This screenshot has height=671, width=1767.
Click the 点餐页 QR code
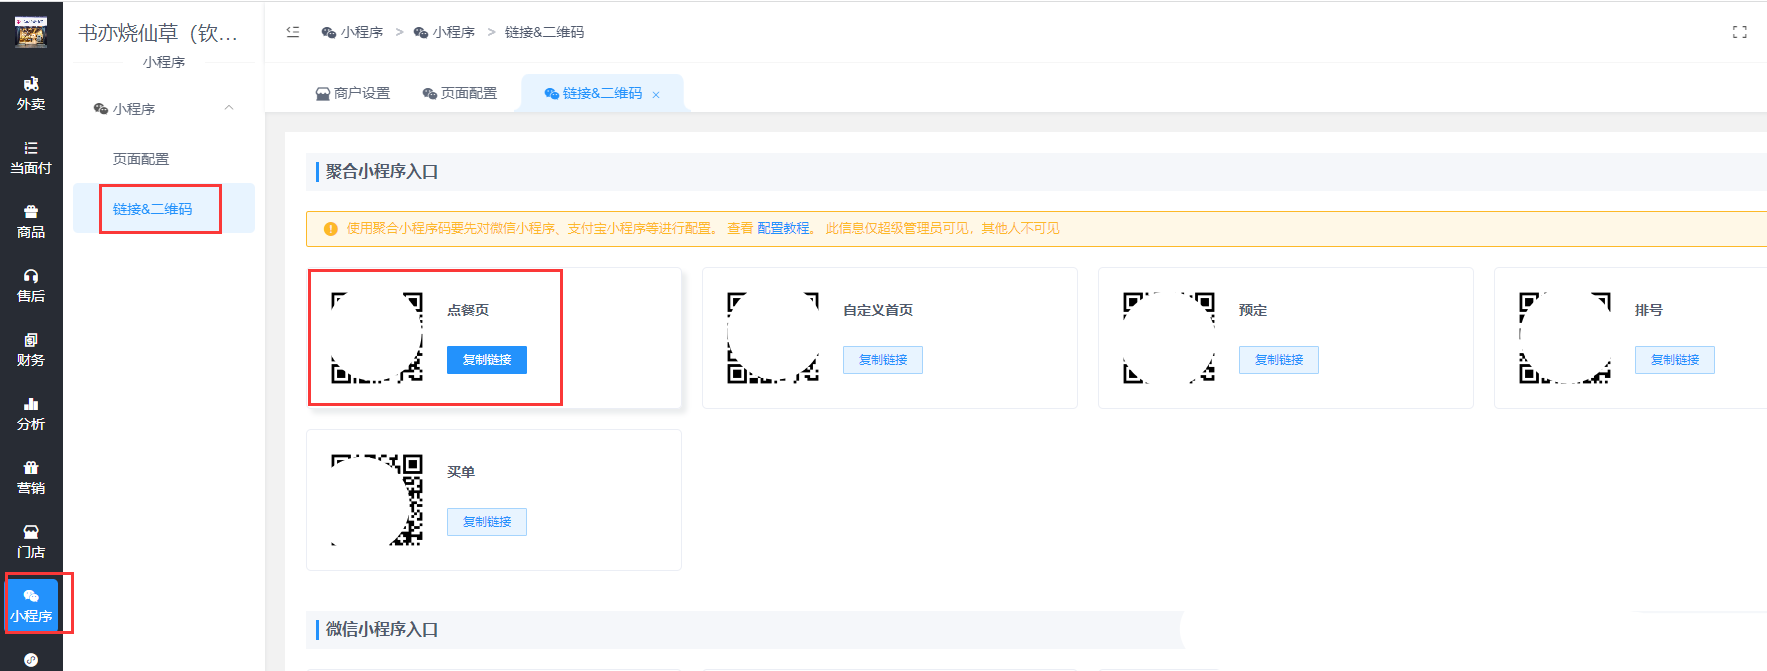pos(377,338)
